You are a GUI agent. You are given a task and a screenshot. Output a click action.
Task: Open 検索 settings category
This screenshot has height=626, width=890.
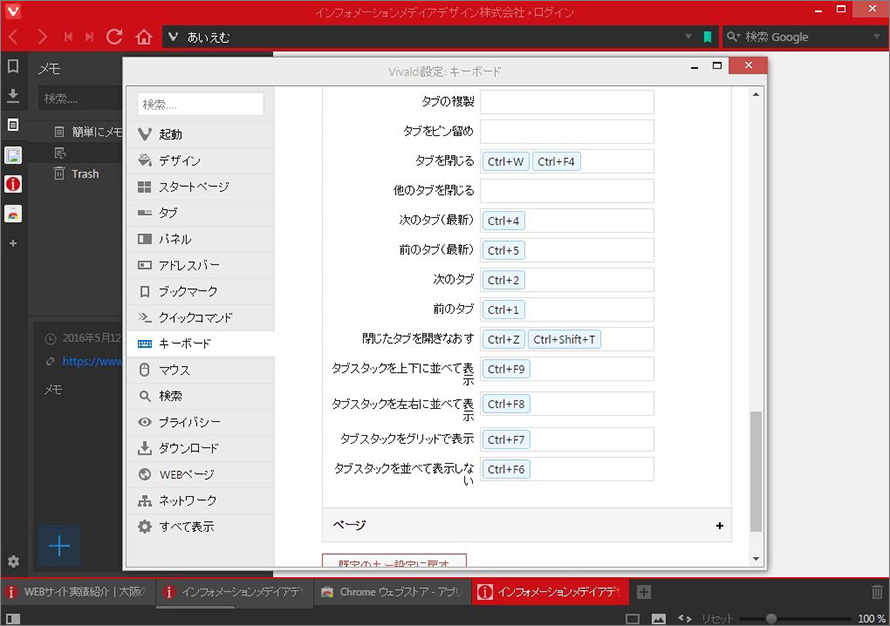pos(200,396)
